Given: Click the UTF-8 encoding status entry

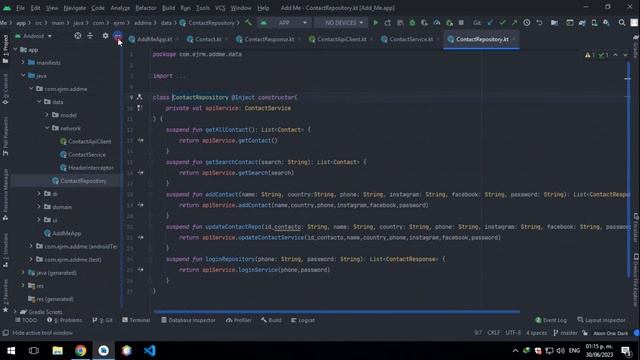Looking at the screenshot, I should (x=513, y=333).
